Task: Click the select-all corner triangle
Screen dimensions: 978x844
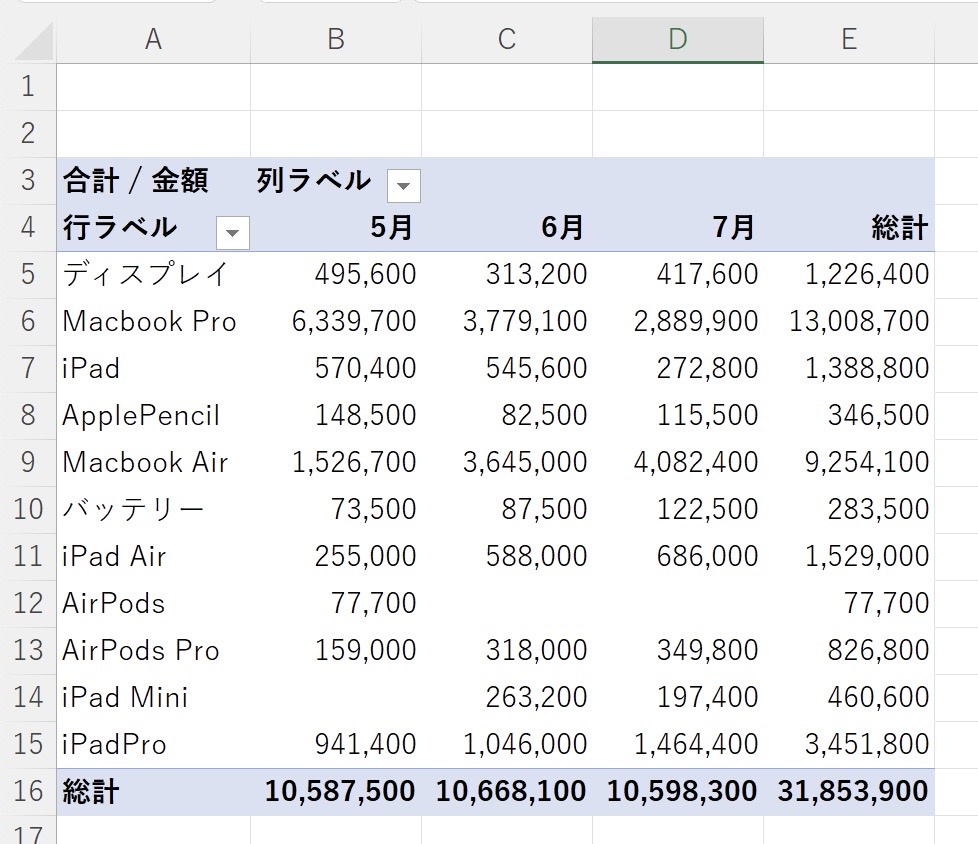Action: click(x=35, y=42)
